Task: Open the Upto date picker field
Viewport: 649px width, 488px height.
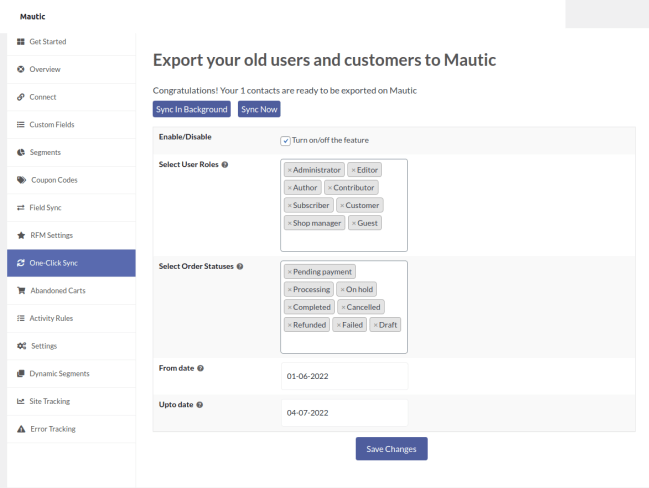Action: pyautogui.click(x=344, y=412)
